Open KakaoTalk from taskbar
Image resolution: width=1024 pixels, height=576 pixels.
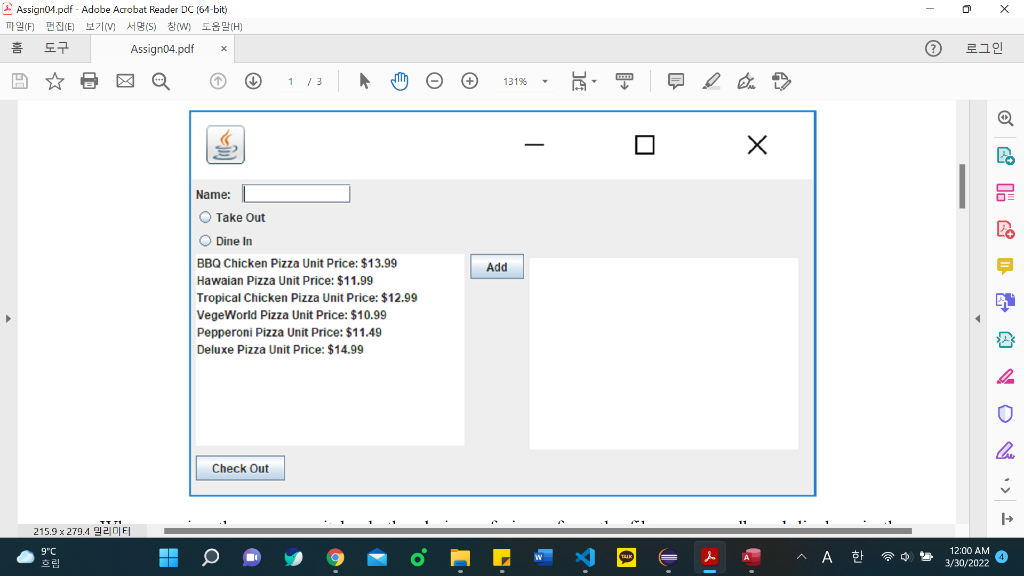coord(626,558)
